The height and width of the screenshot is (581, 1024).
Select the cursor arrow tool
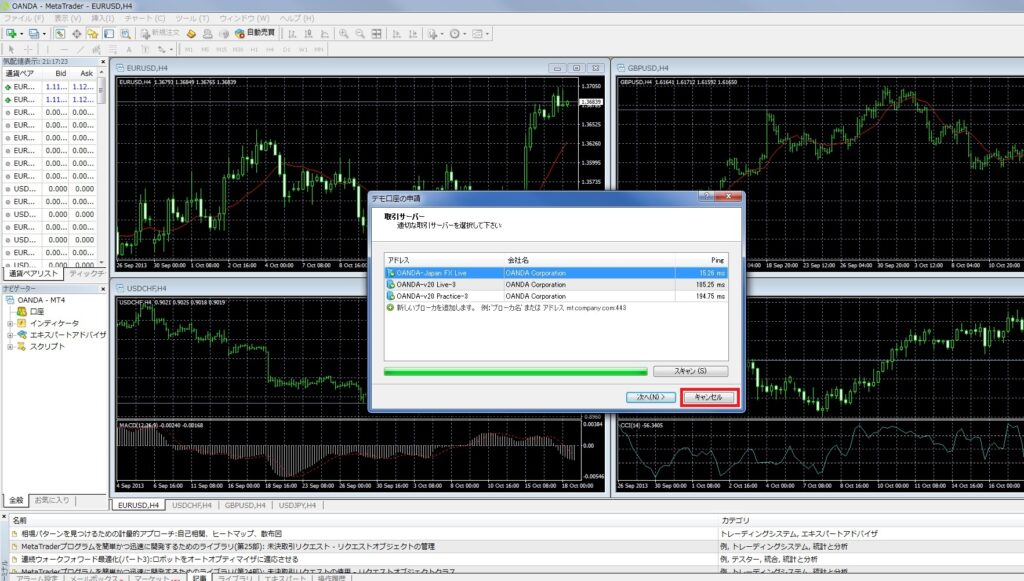(x=11, y=50)
